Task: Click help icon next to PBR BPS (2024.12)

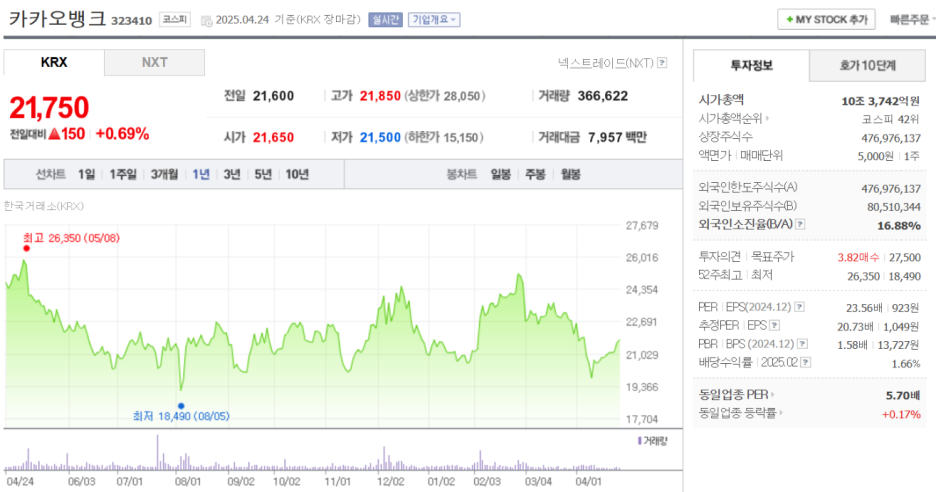Action: click(x=802, y=344)
